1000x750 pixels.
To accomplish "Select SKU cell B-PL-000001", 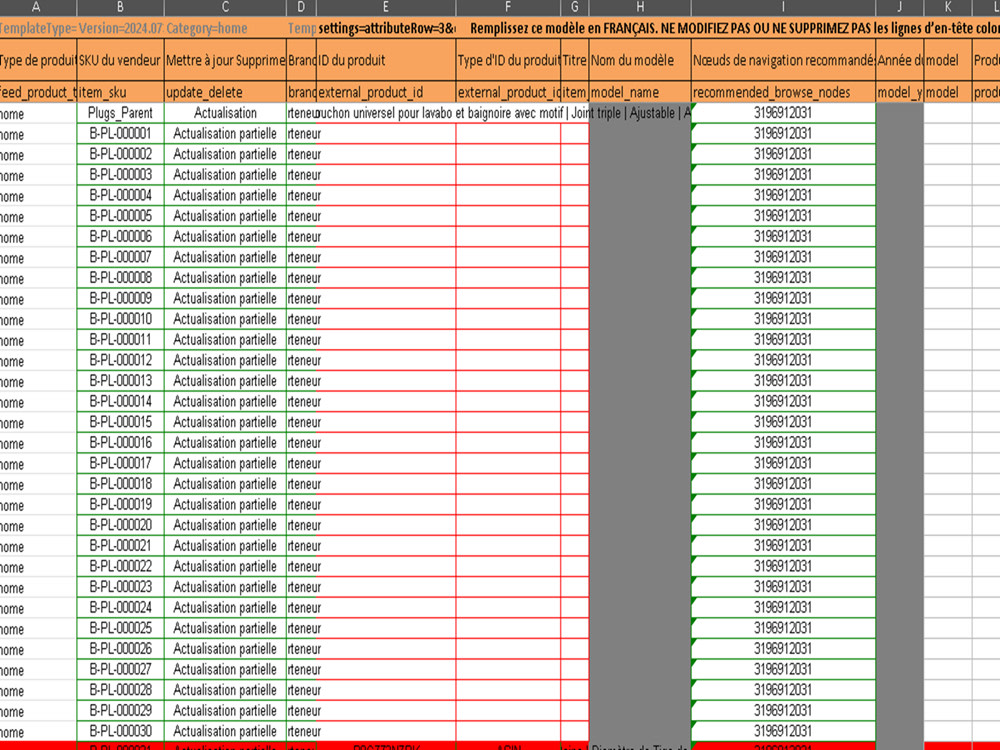I will (x=121, y=133).
